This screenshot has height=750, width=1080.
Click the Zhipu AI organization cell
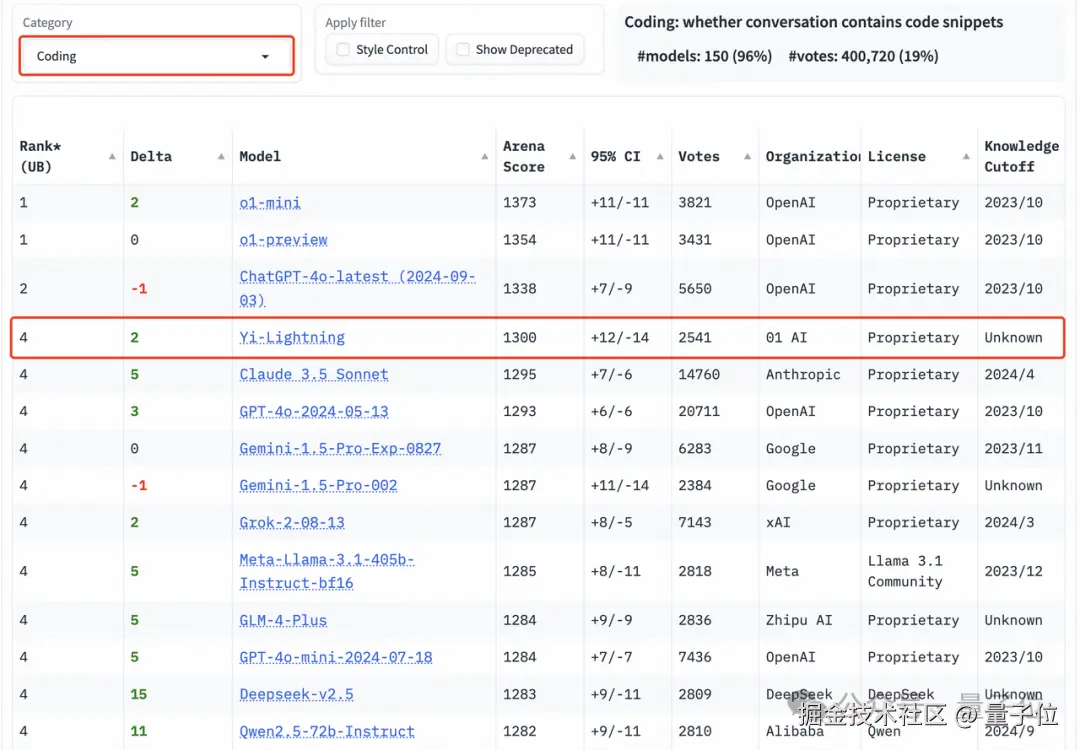[x=799, y=621]
